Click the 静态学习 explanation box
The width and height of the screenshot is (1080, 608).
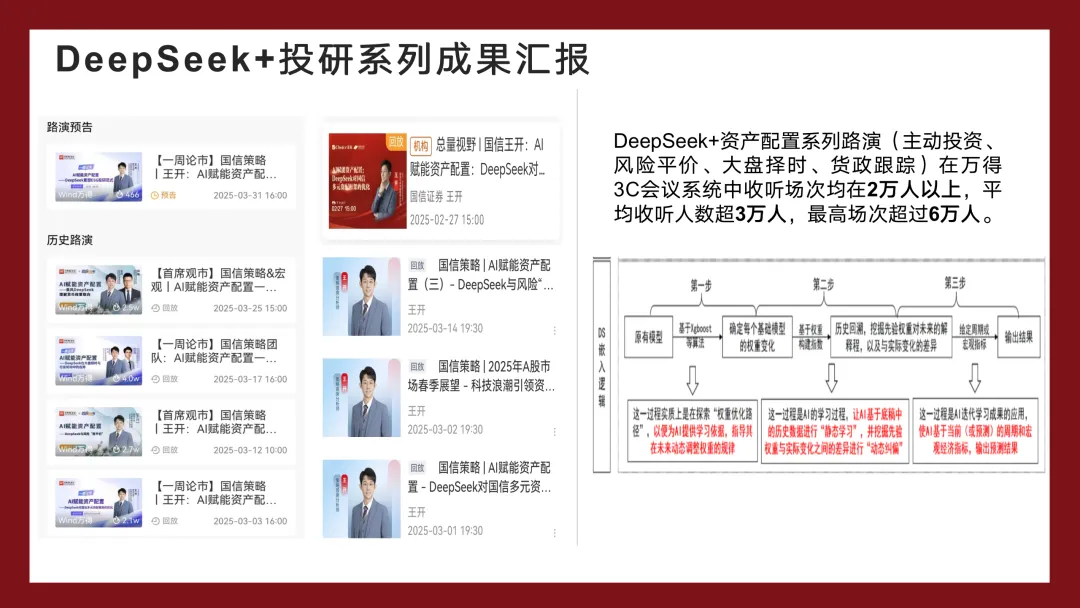[x=834, y=431]
